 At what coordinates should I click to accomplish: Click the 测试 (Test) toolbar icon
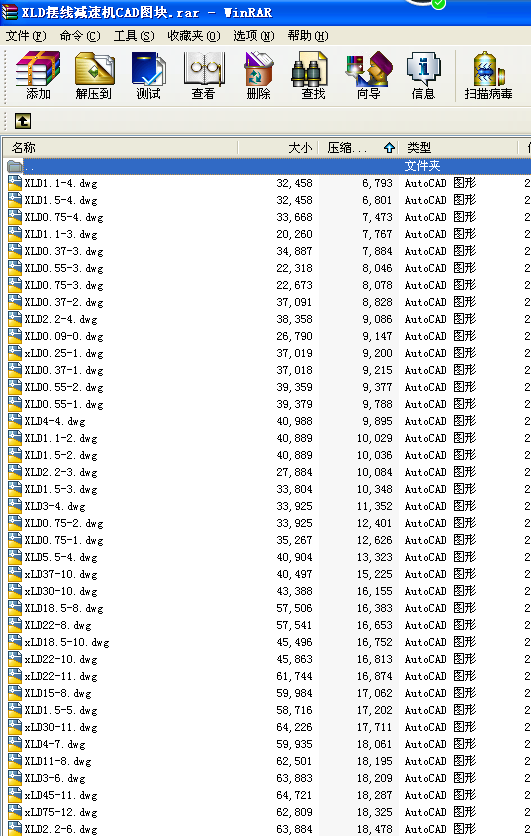point(149,75)
